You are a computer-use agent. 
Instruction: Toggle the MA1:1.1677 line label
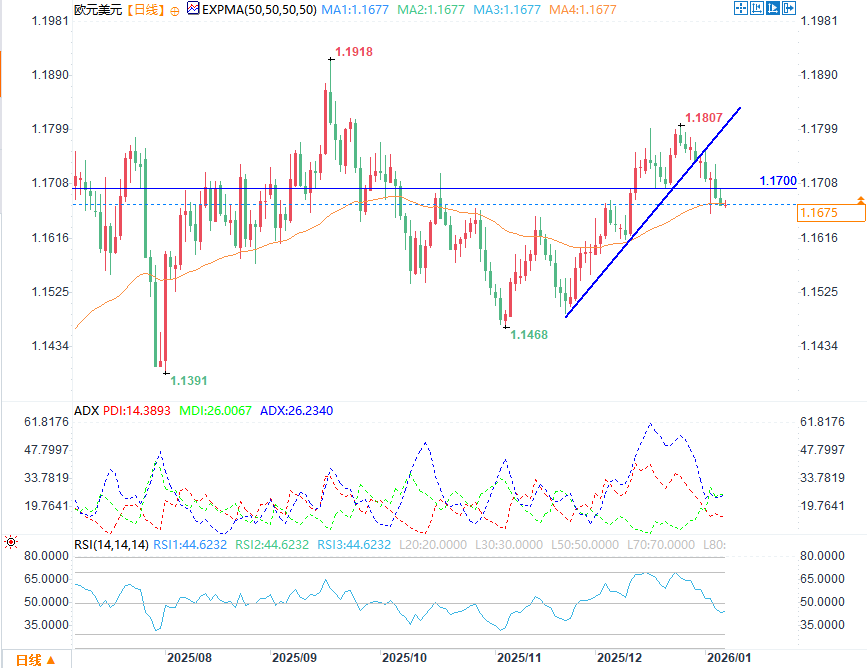pos(355,9)
